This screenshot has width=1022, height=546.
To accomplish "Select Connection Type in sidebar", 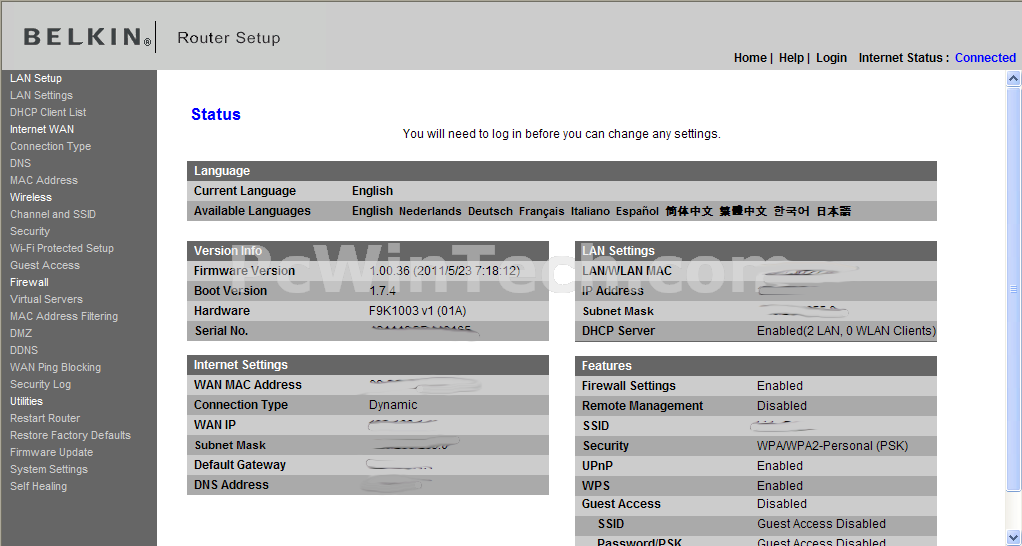I will tap(50, 146).
